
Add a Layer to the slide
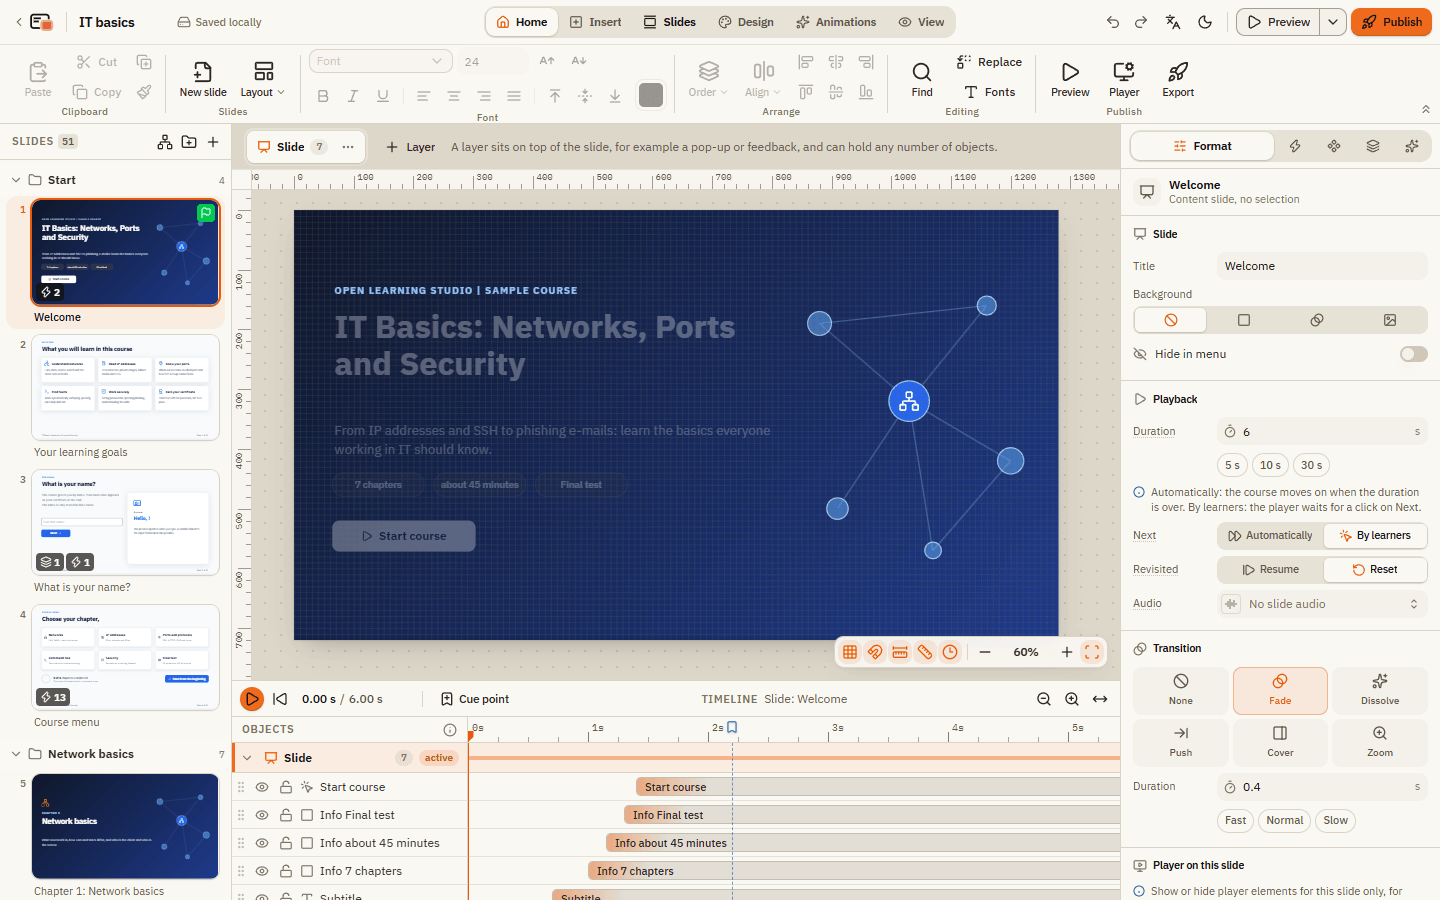(411, 147)
